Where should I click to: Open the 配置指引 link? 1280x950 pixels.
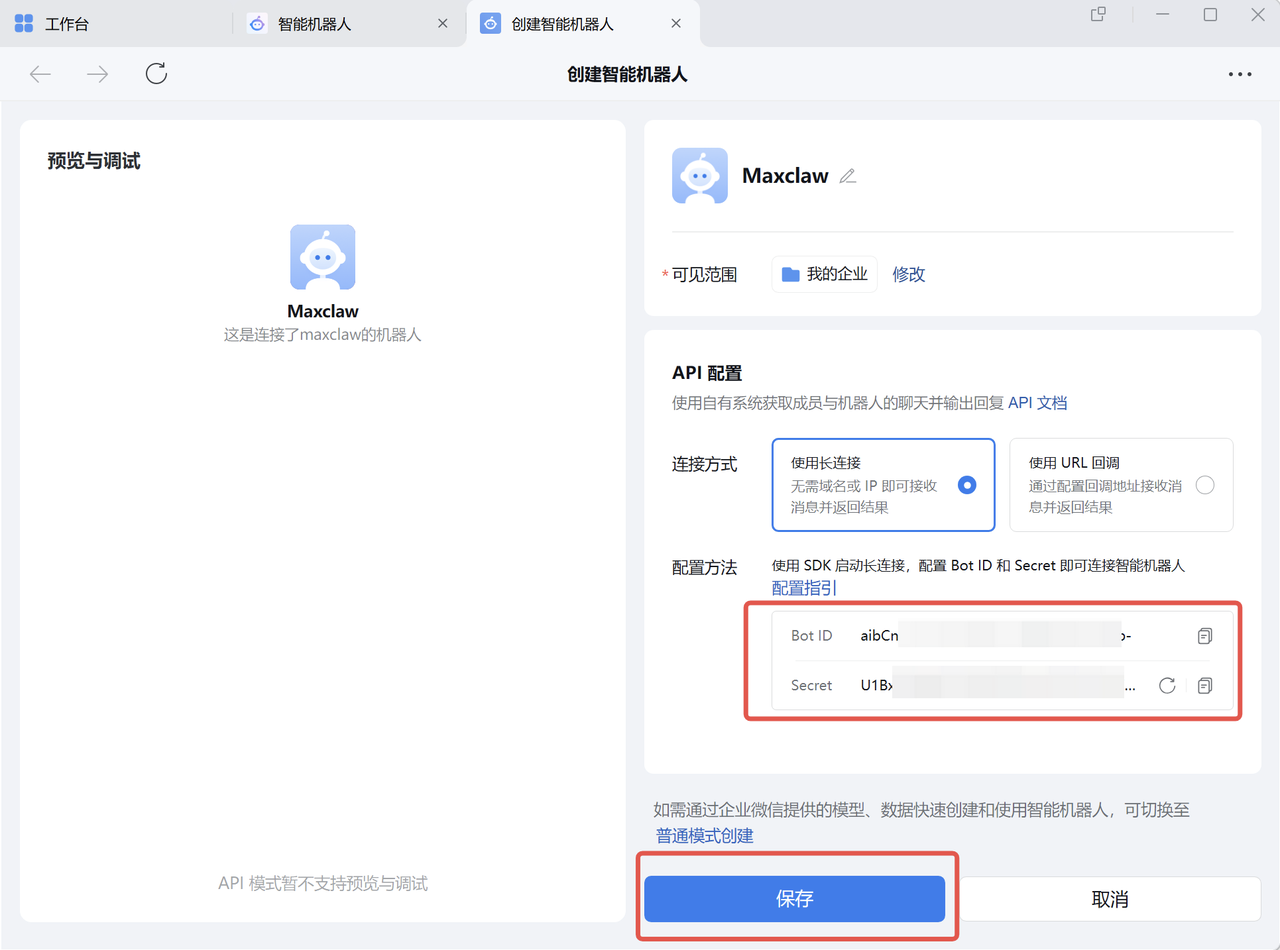[x=804, y=588]
